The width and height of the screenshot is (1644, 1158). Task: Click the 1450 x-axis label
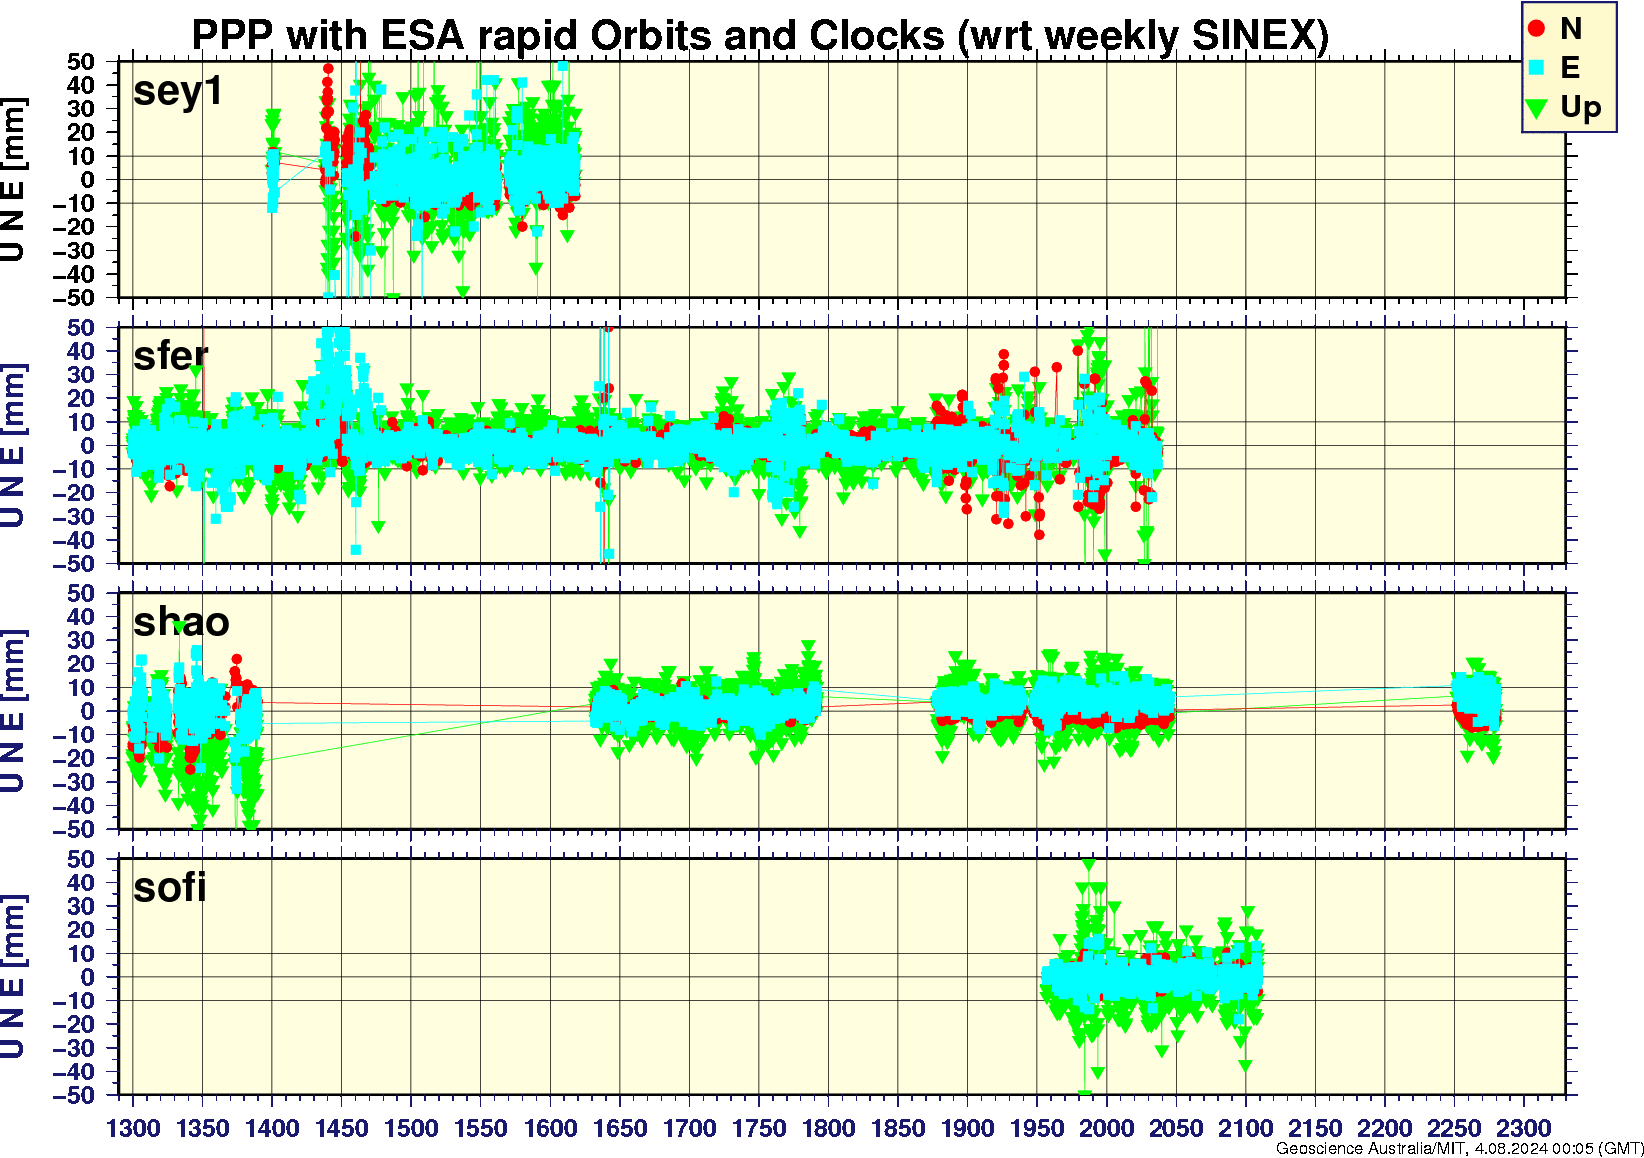coord(342,1128)
